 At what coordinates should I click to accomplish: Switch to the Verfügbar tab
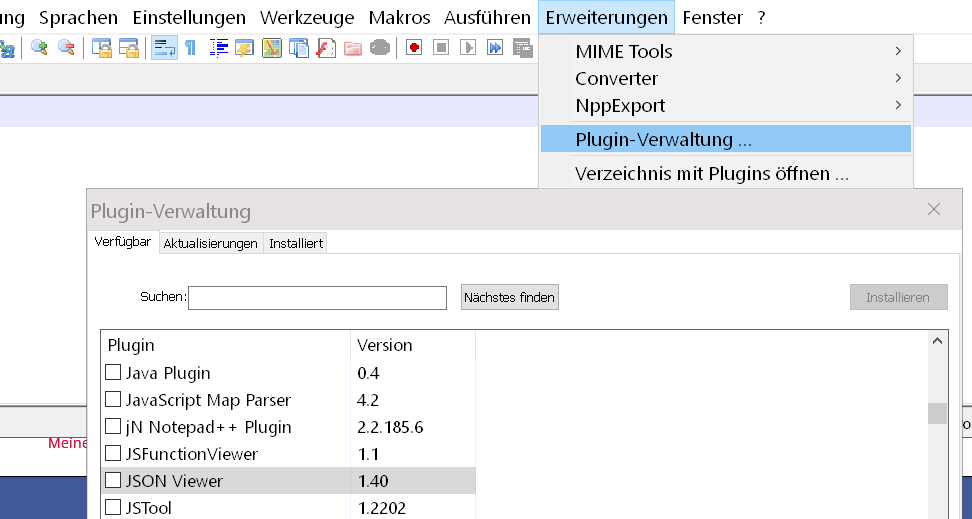tap(123, 242)
